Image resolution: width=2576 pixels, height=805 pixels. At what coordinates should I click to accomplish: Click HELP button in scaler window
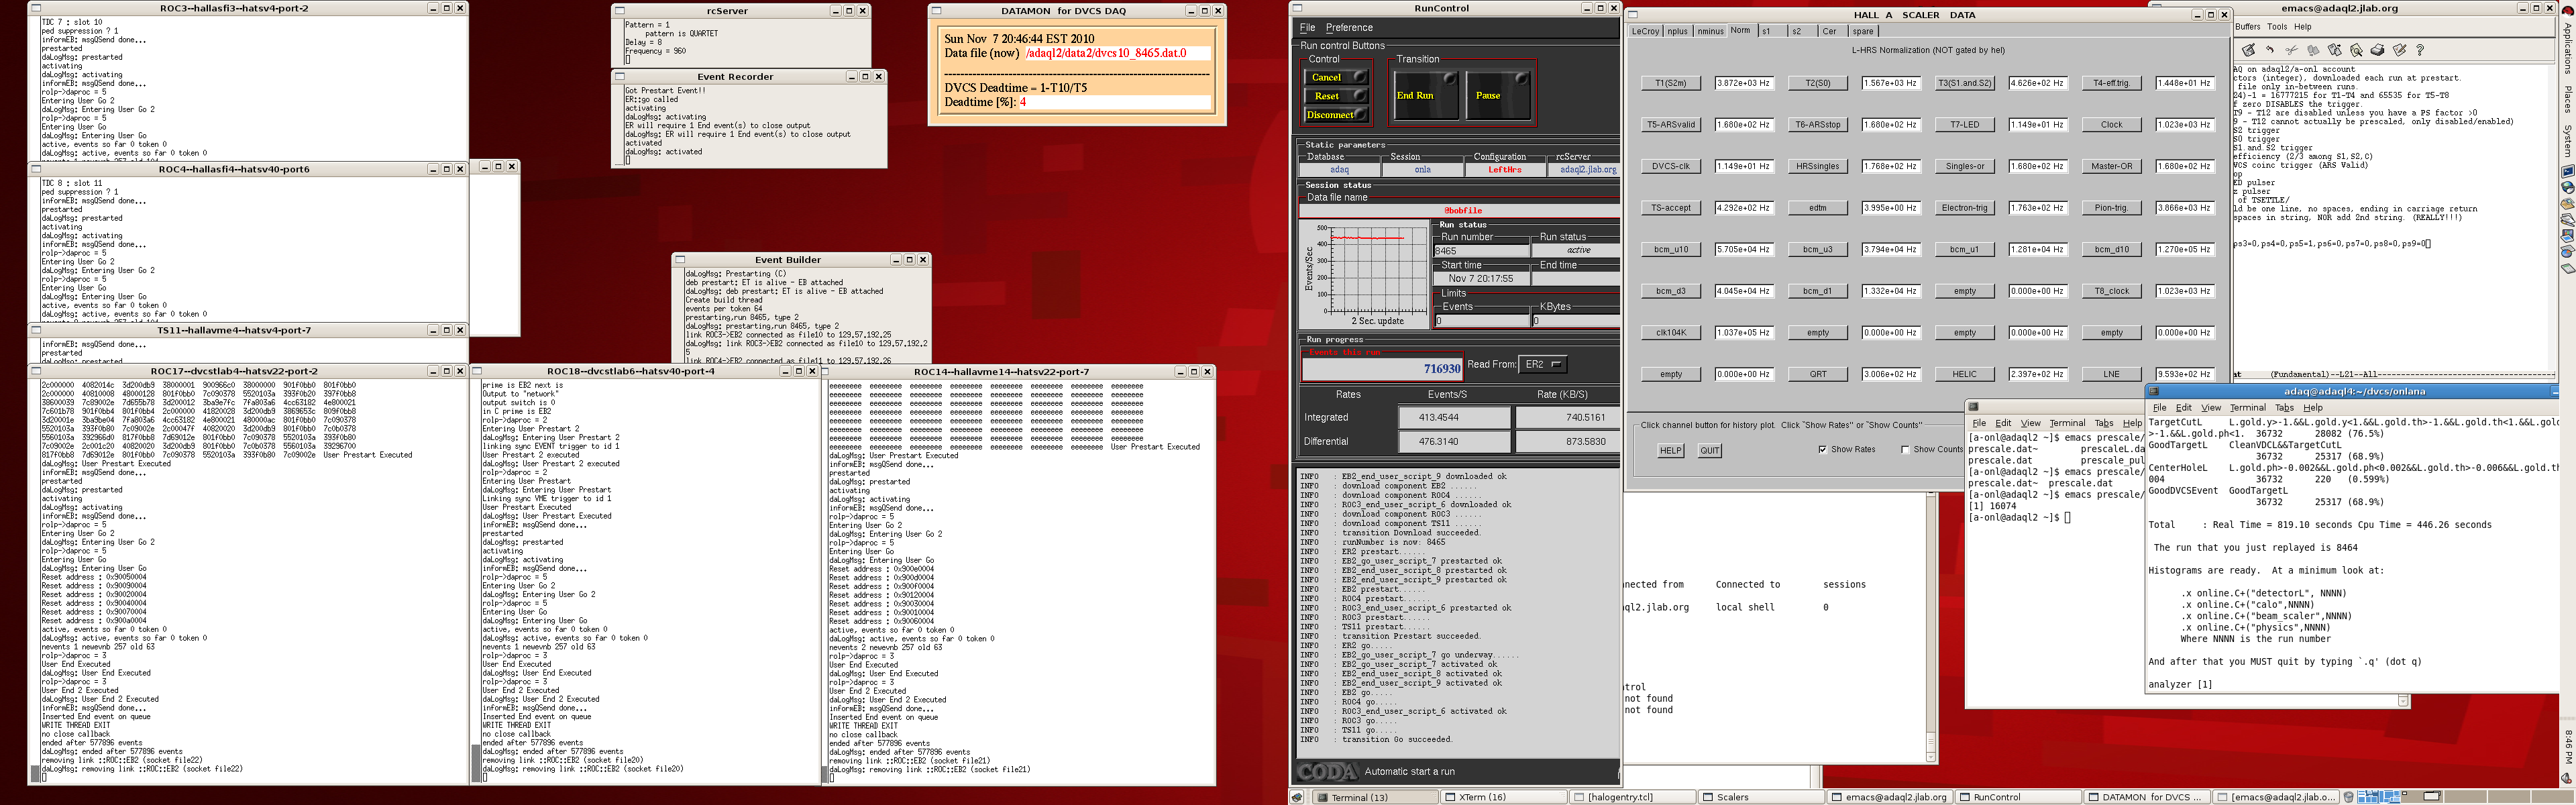(x=1670, y=451)
